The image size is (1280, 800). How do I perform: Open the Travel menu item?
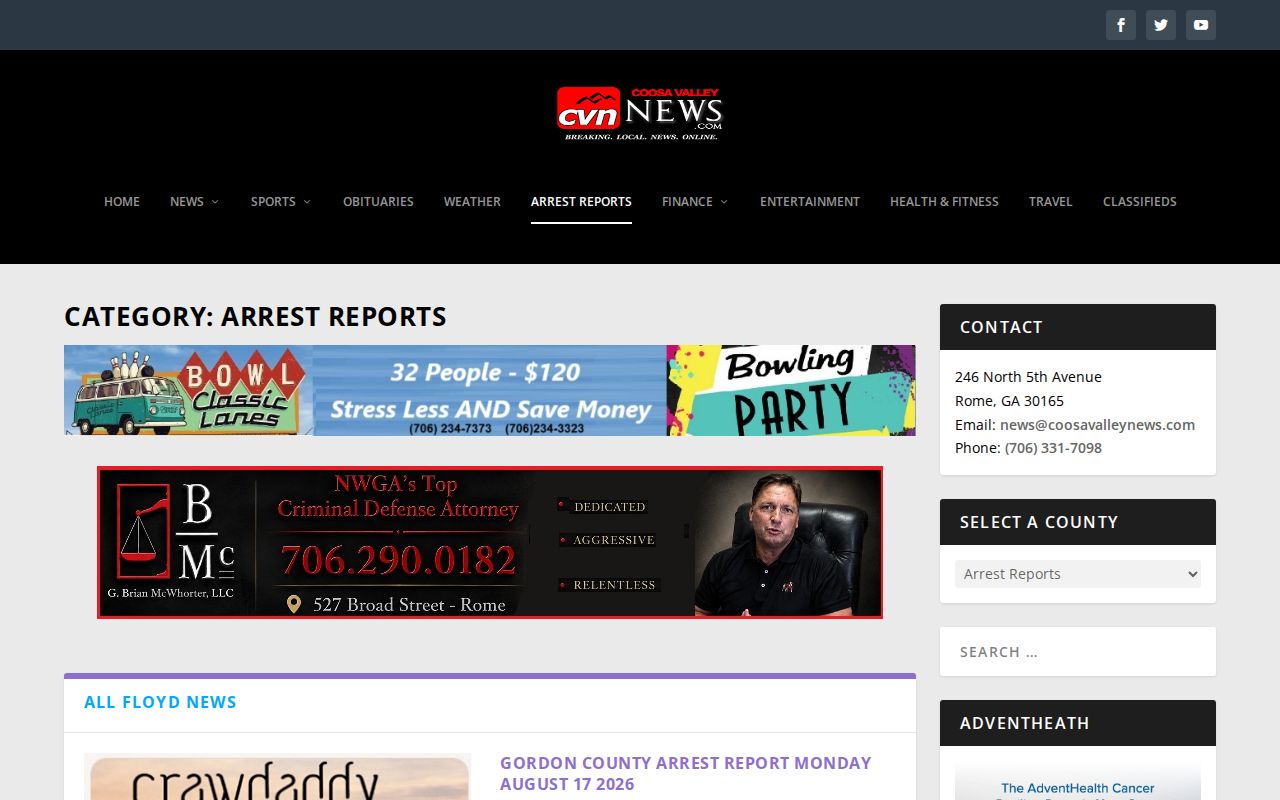1050,202
